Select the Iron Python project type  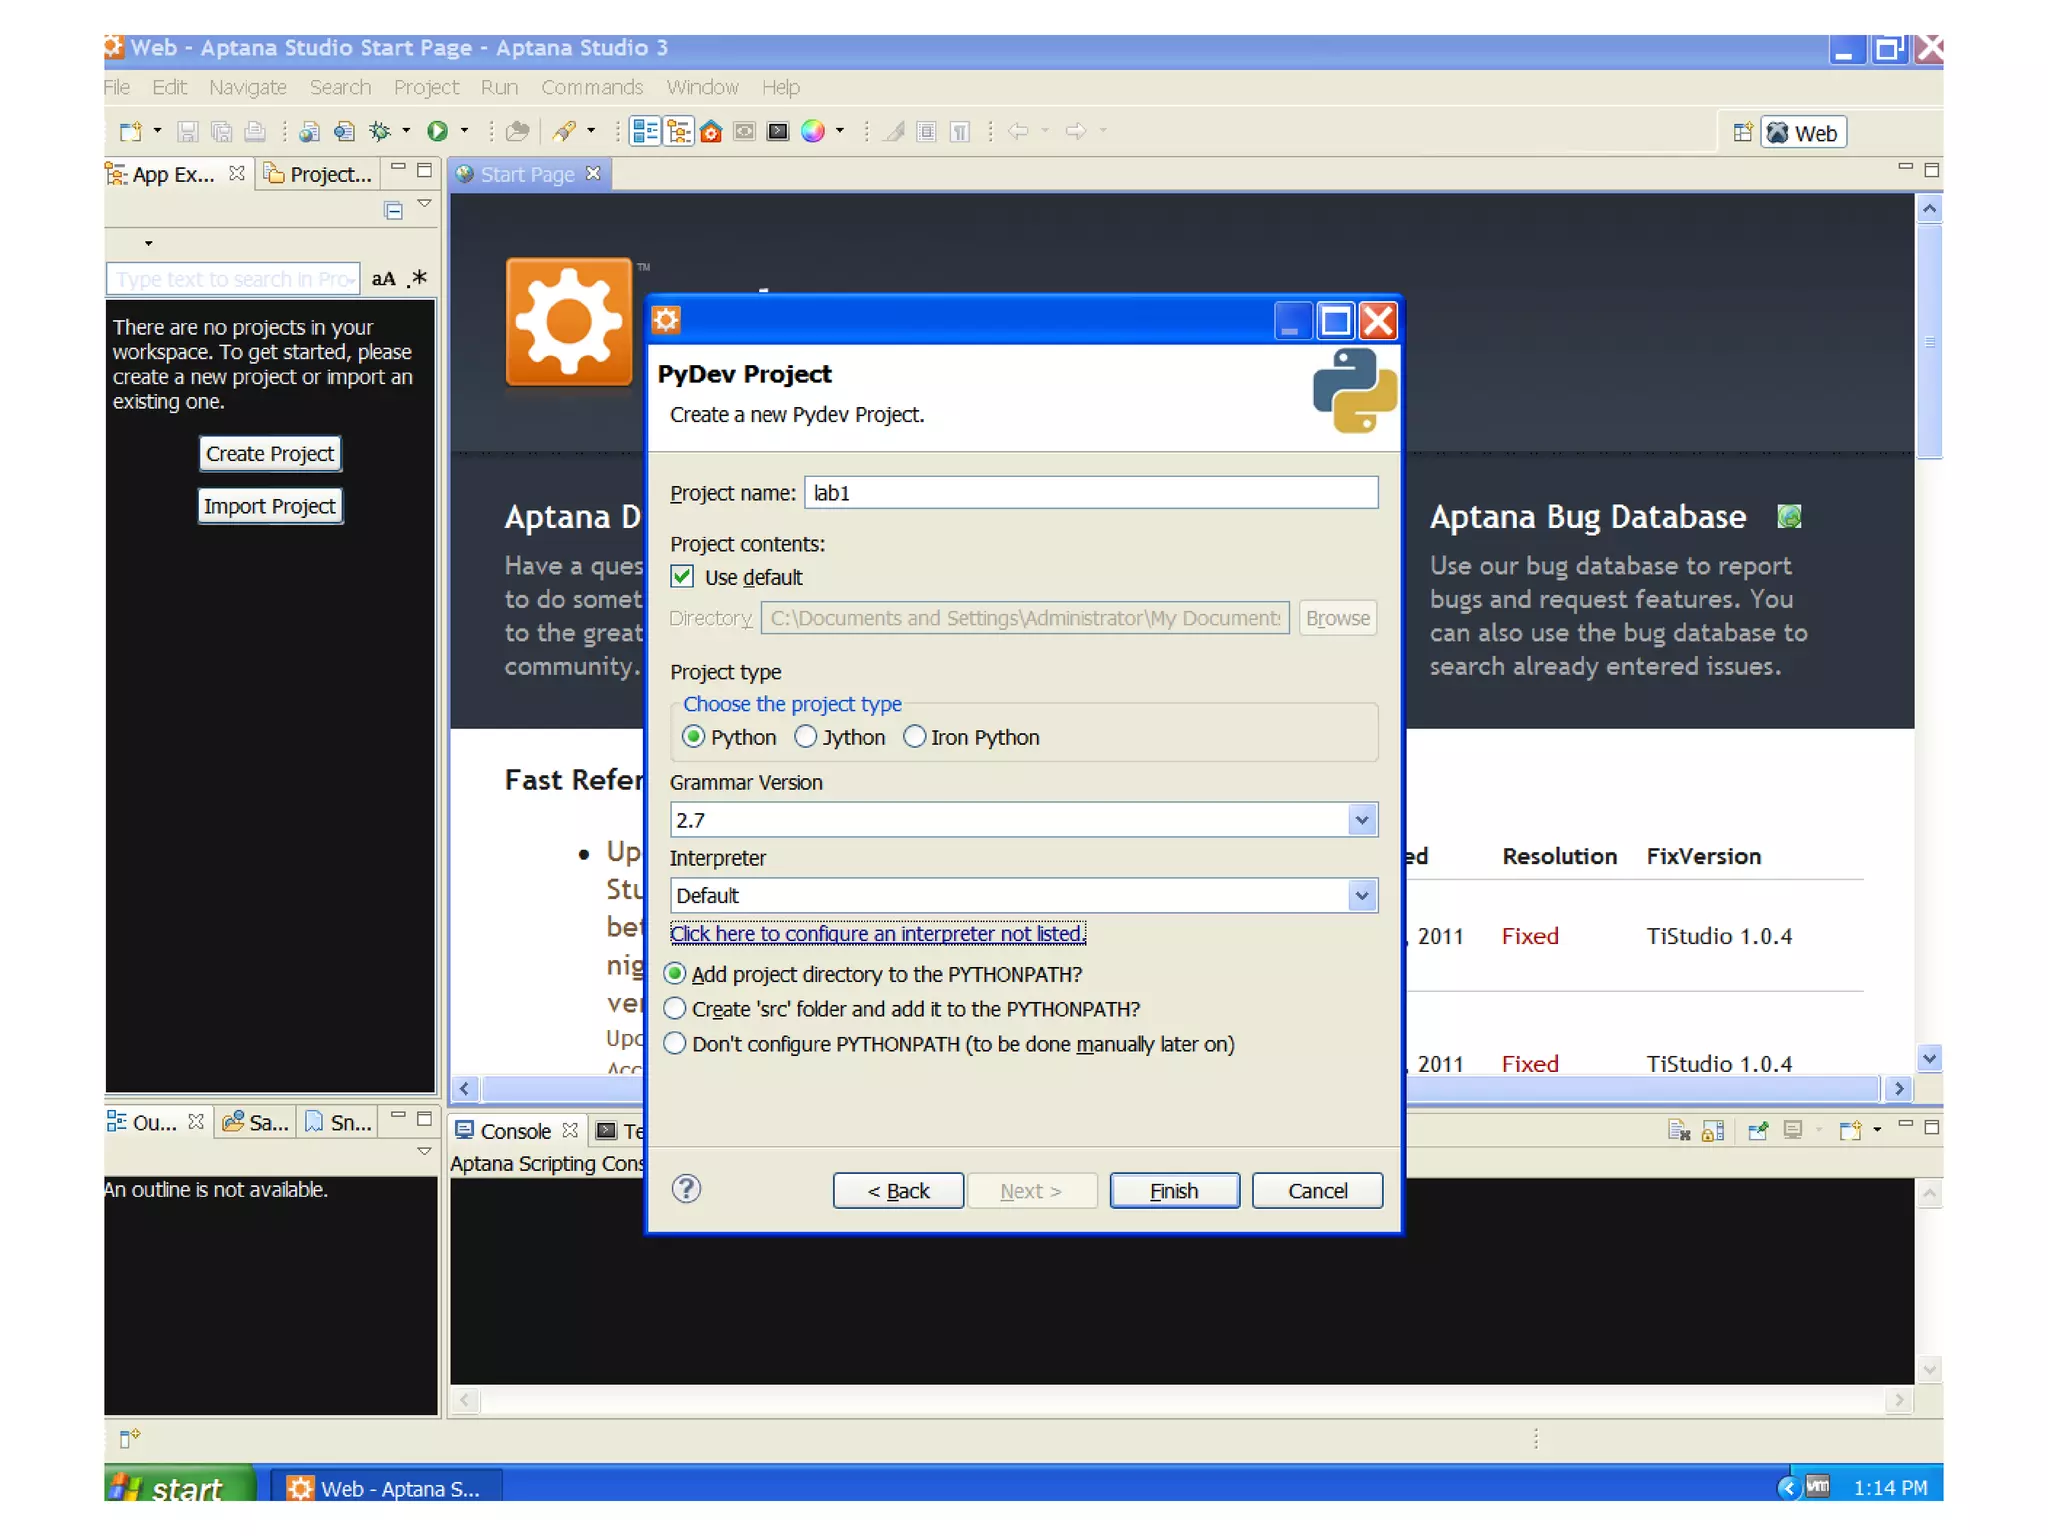coord(914,737)
